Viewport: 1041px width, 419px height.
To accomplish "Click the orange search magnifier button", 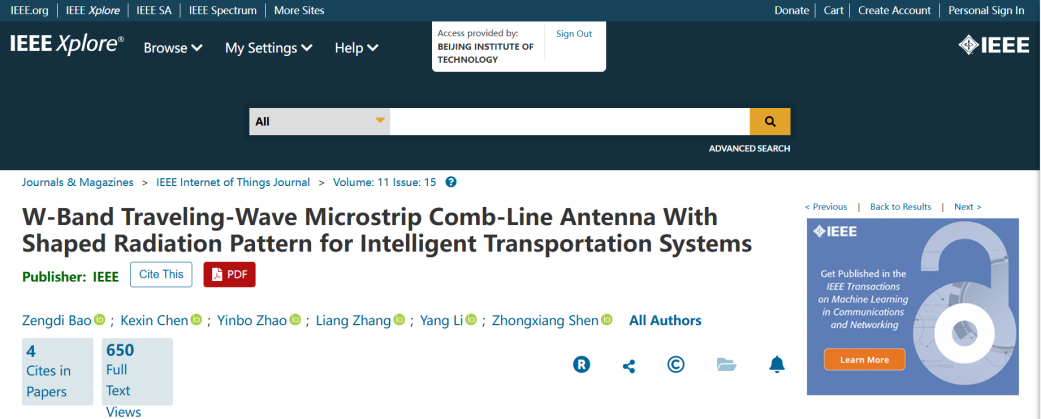I will coord(770,121).
